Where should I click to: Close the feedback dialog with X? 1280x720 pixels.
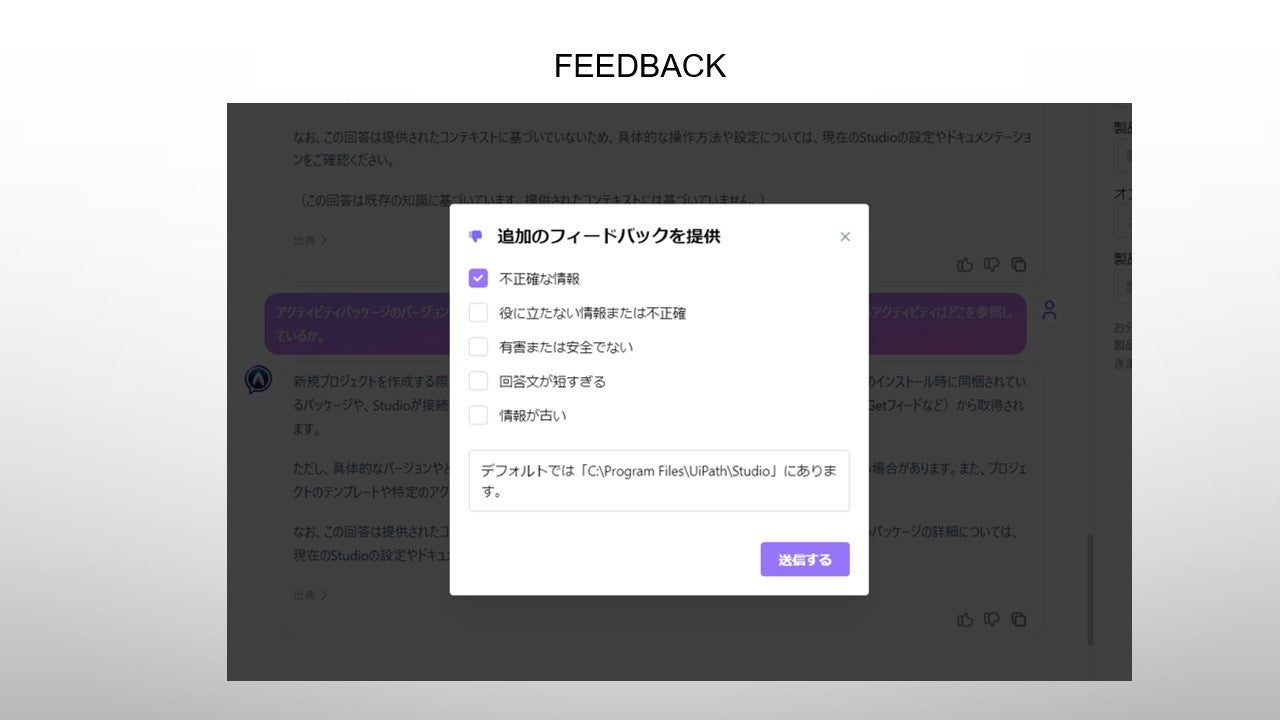[845, 237]
